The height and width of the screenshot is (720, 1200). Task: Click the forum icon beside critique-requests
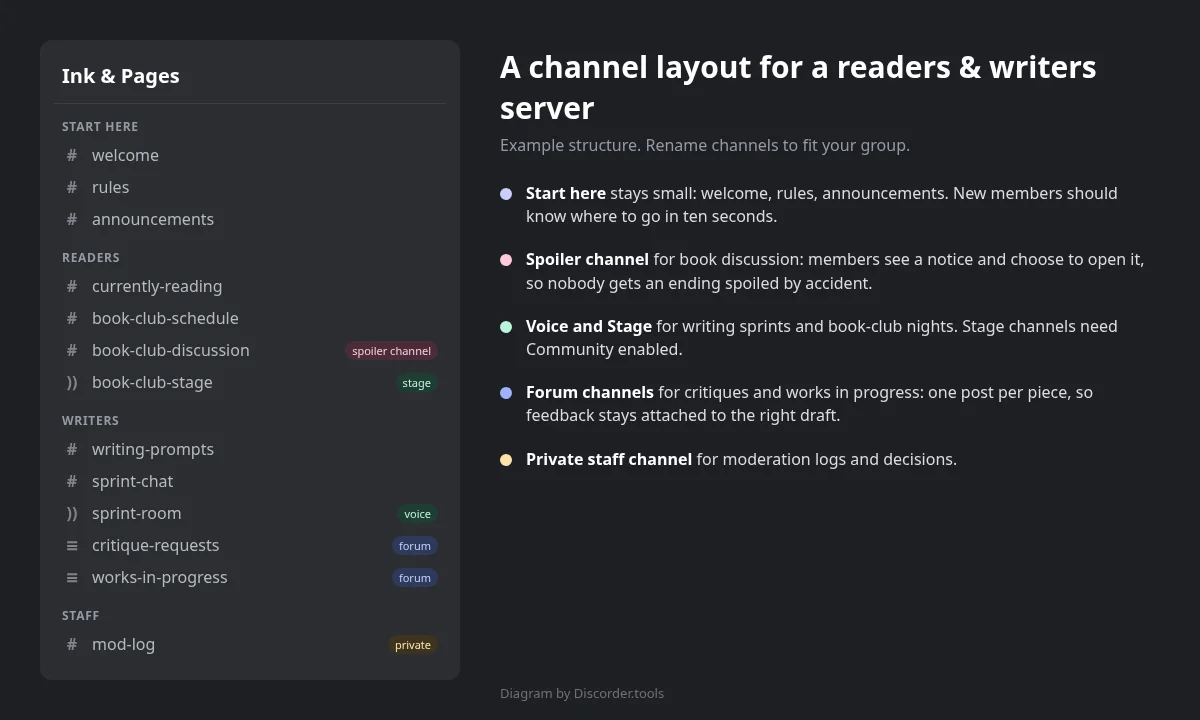coord(72,545)
